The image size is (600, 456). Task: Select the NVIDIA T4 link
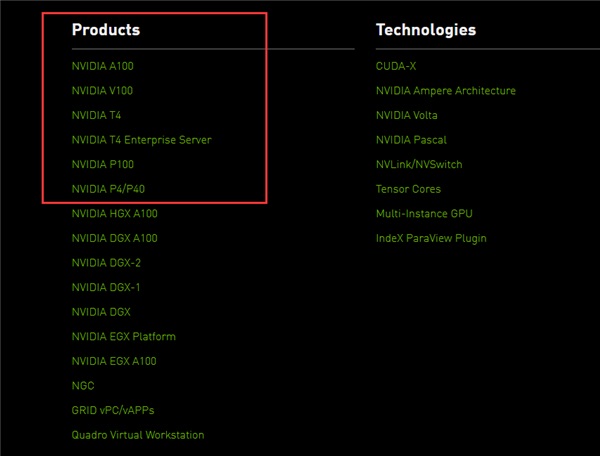click(96, 115)
